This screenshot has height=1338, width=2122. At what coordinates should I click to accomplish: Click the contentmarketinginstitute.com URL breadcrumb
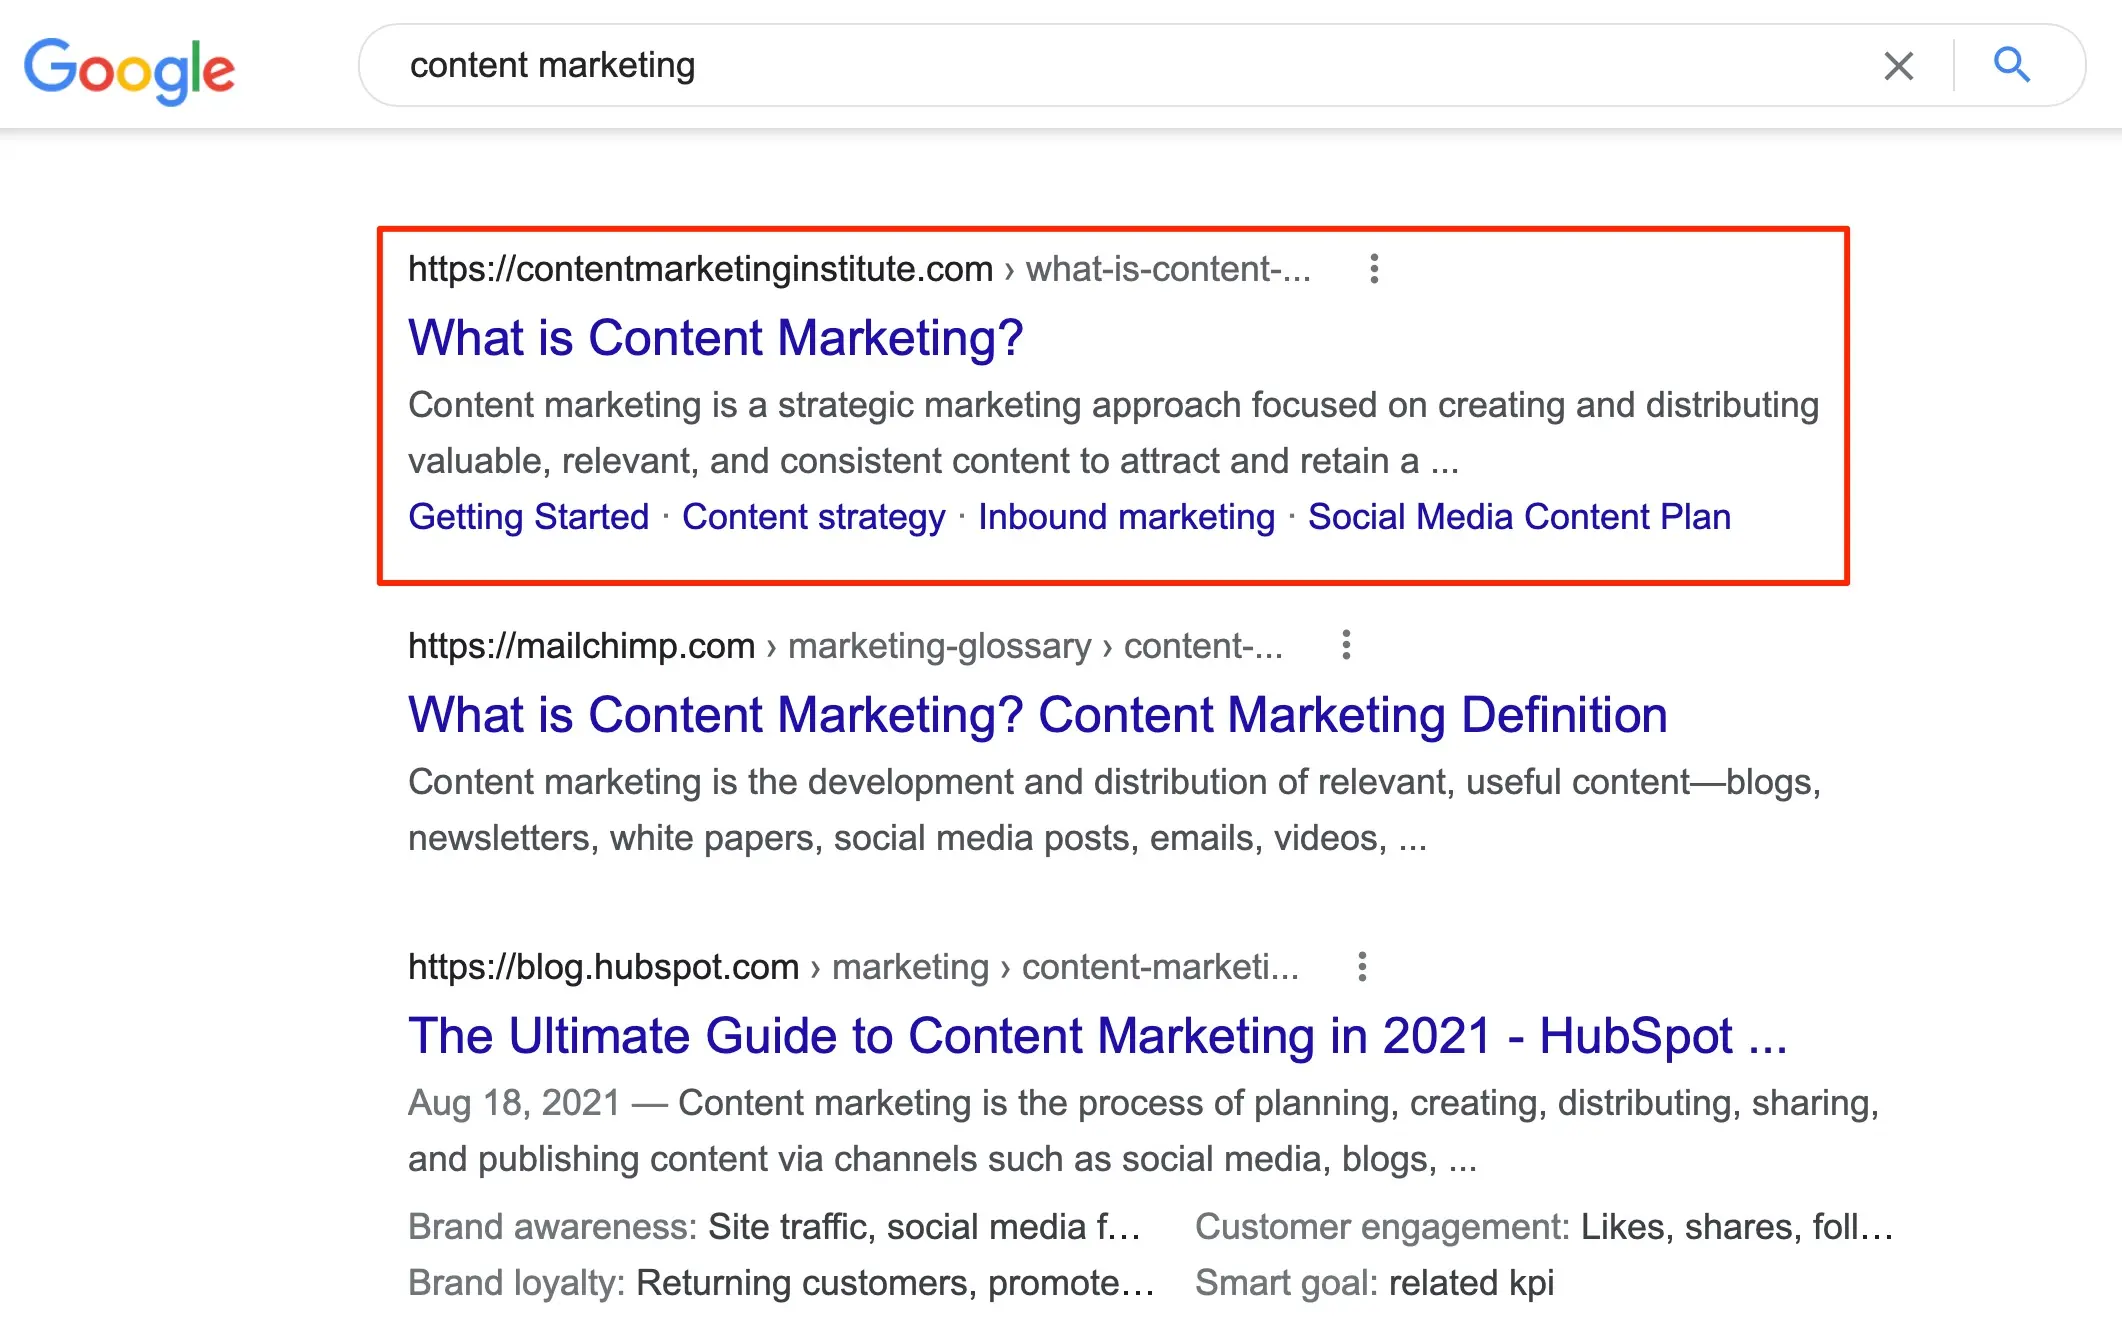click(x=700, y=269)
